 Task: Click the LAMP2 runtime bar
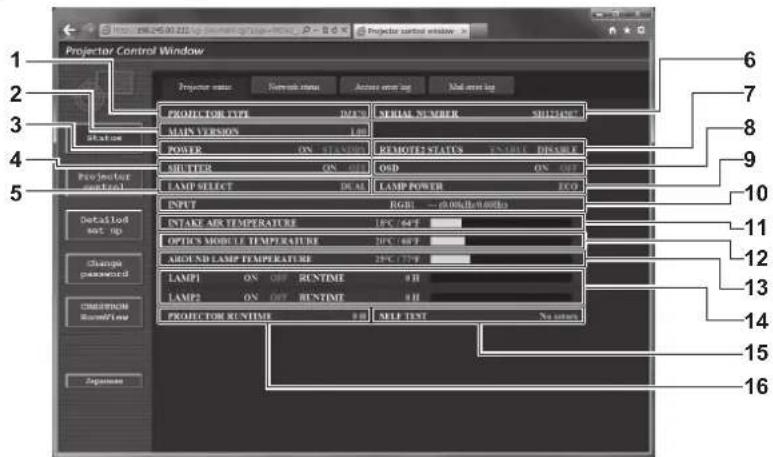coord(501,297)
